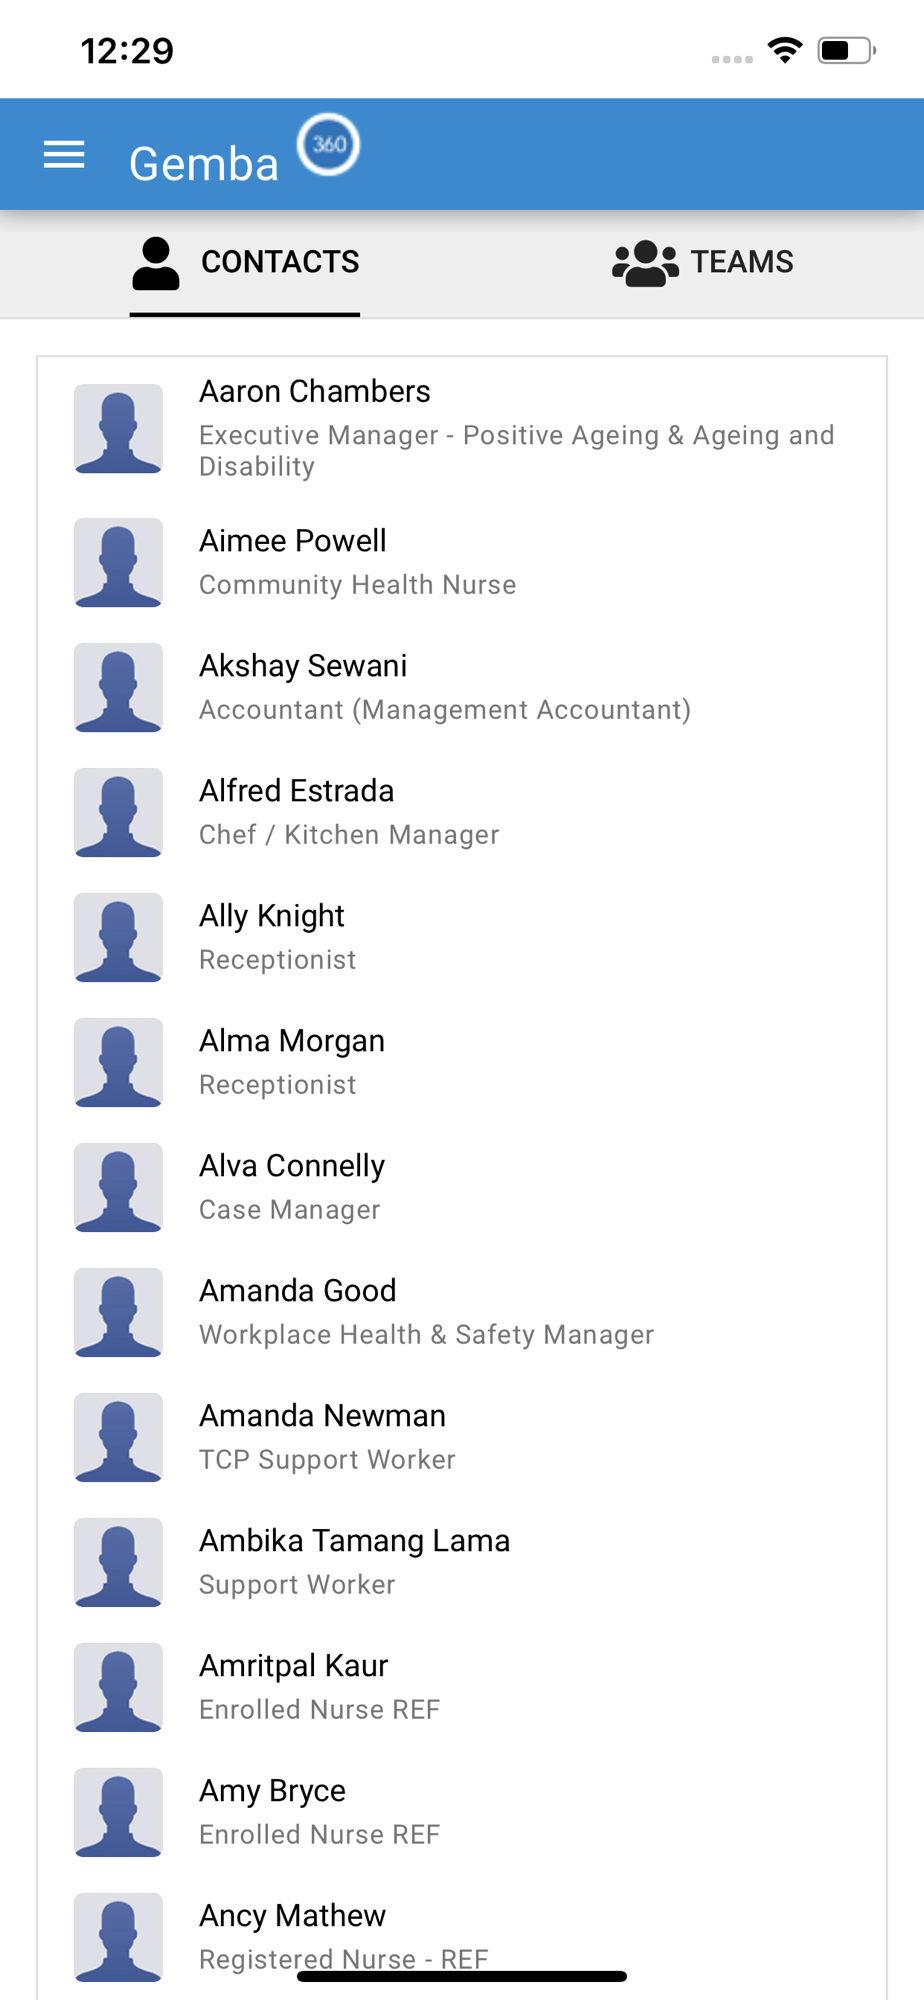Tap the Gemba app title

coord(204,164)
